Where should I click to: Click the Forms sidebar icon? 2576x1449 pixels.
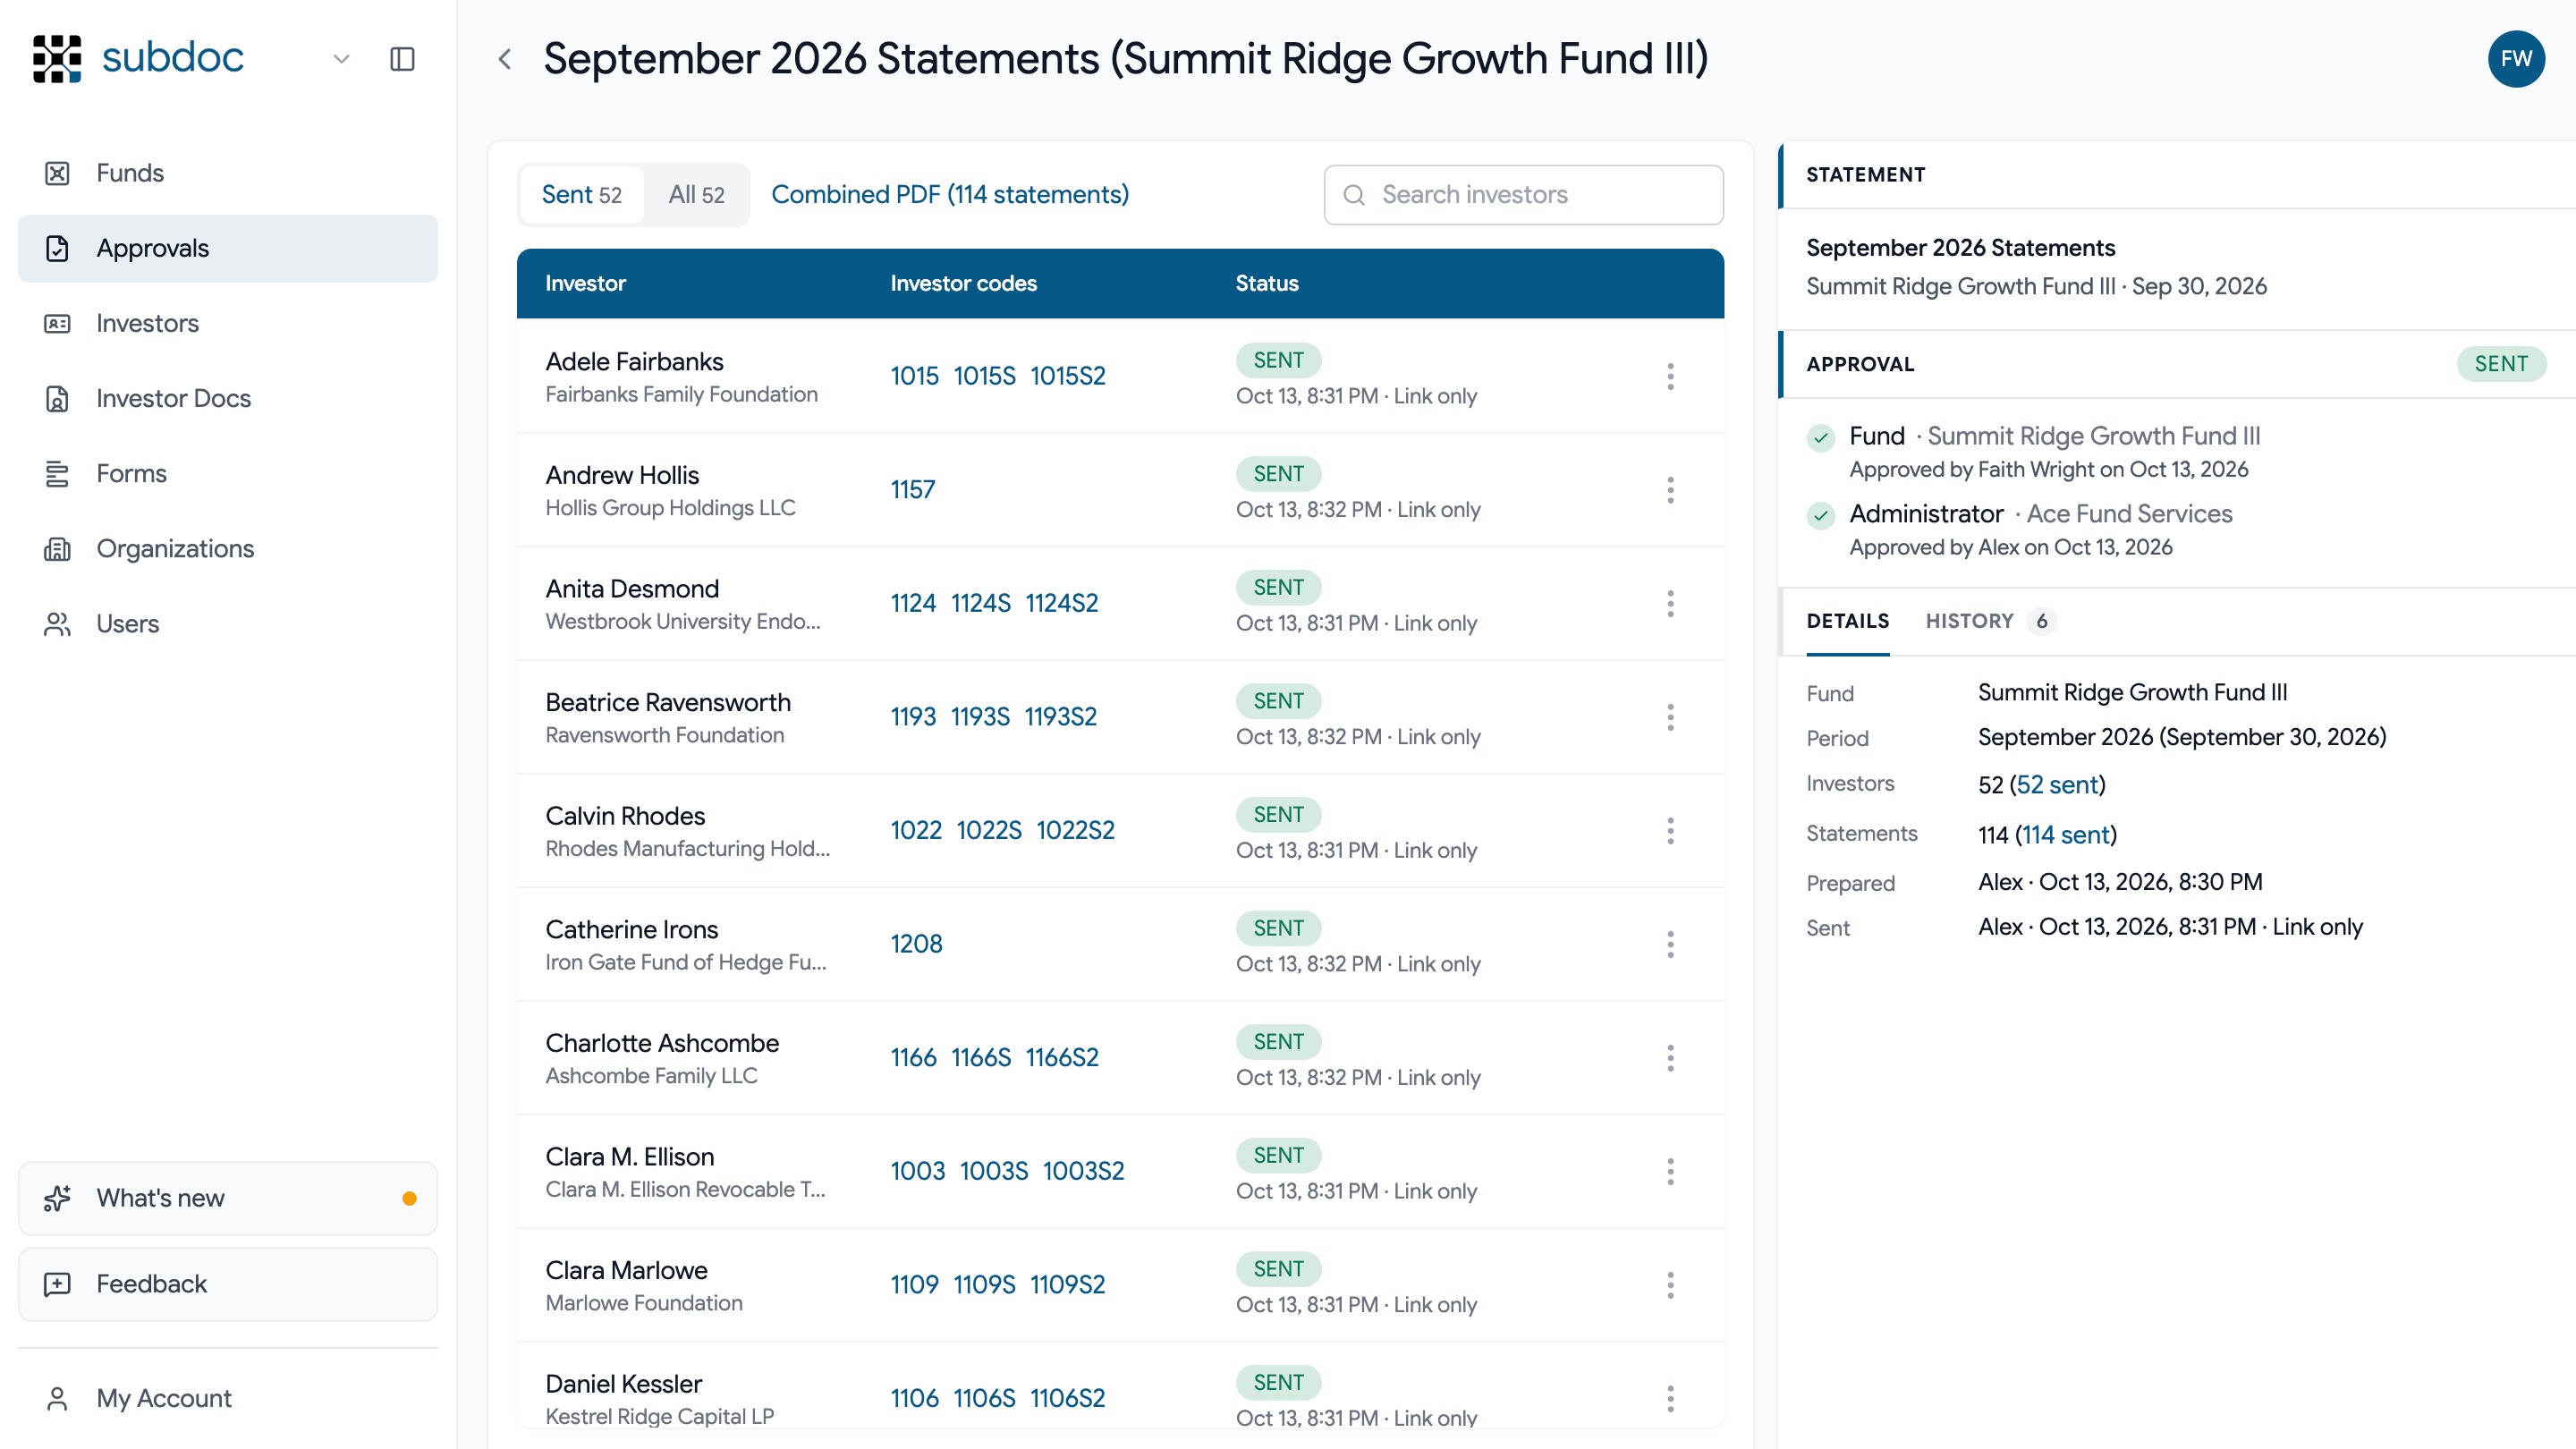click(x=57, y=473)
